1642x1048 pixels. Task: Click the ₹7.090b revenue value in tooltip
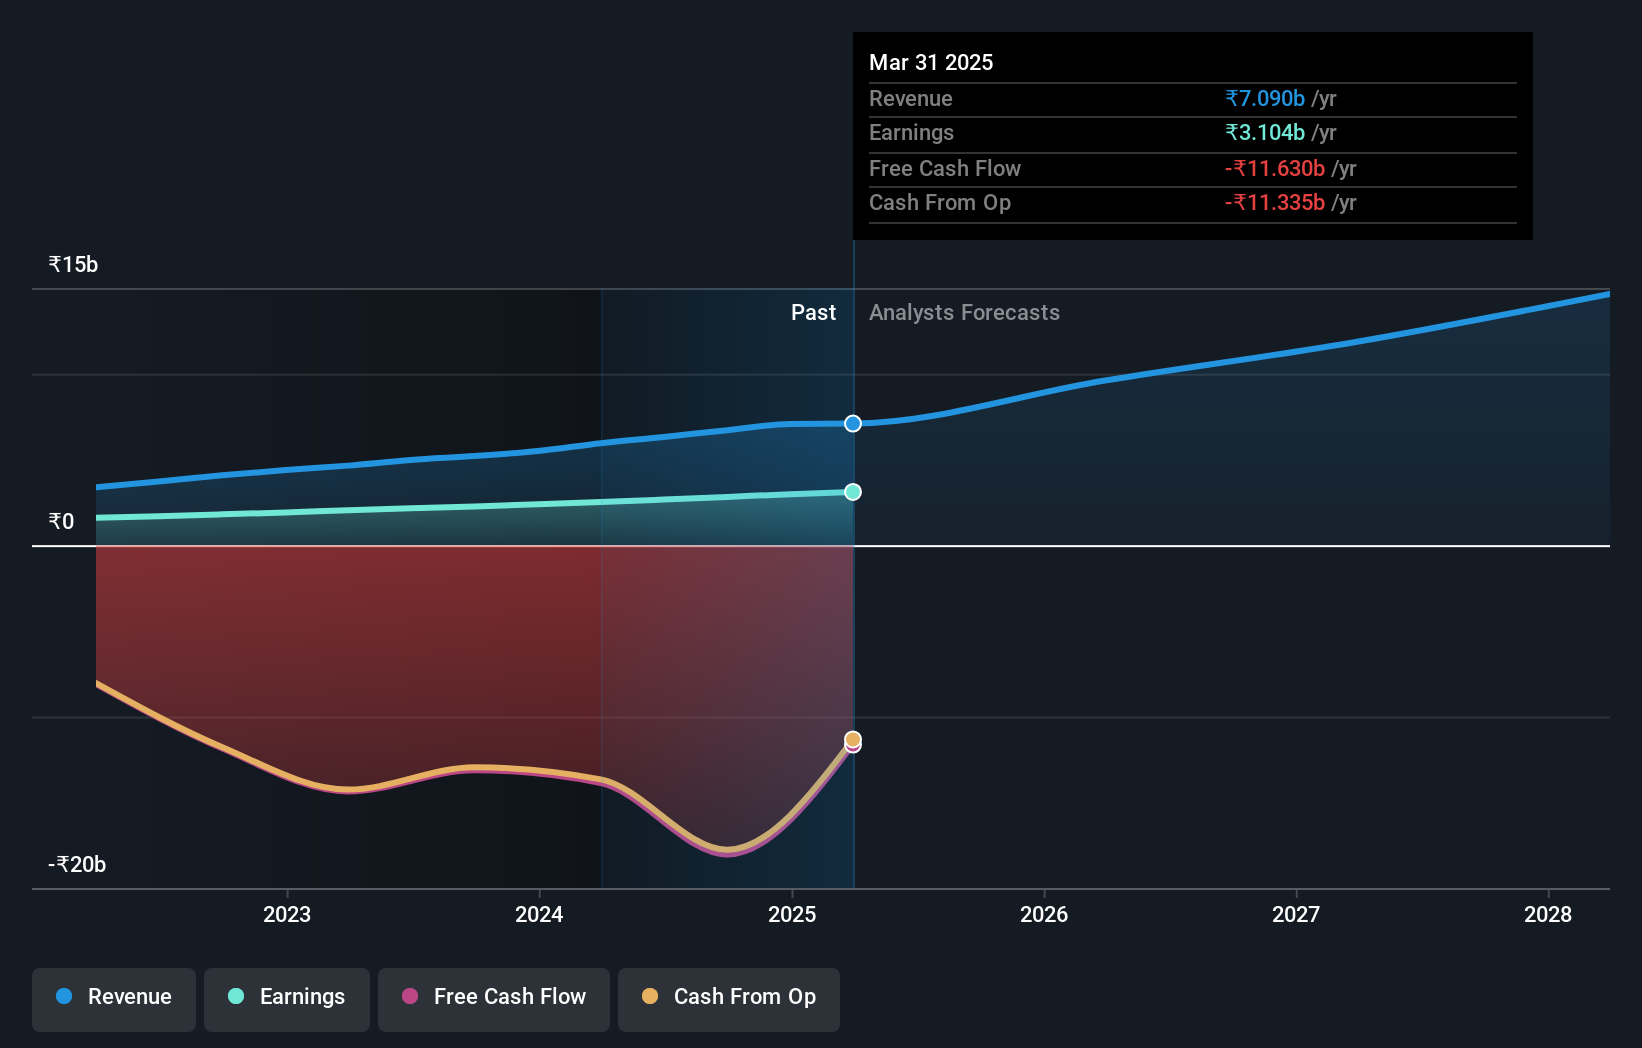coord(1265,98)
